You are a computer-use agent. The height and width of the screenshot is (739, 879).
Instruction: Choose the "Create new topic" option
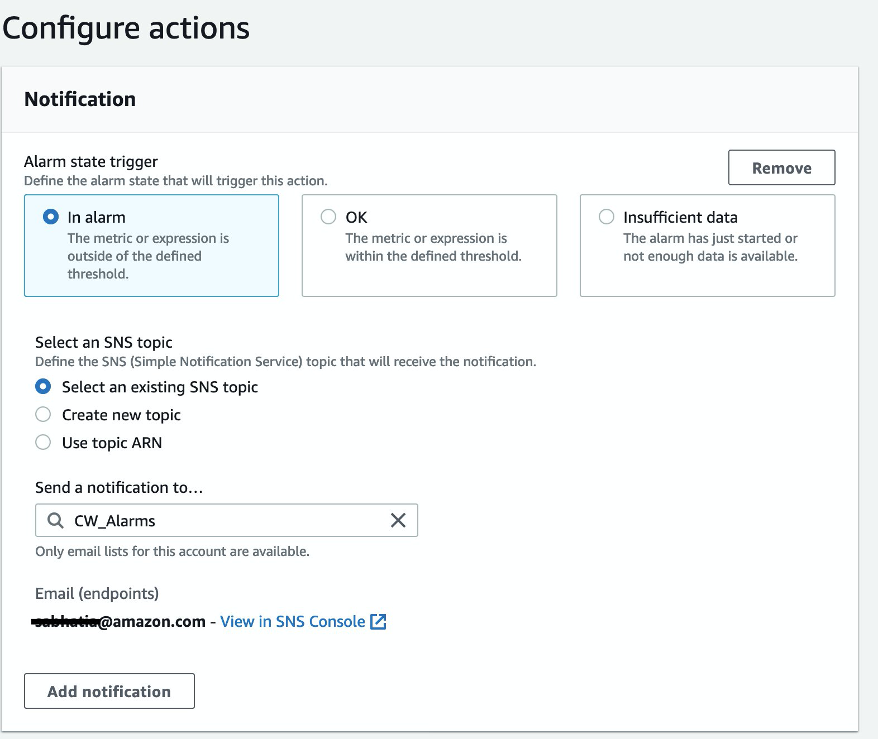(x=42, y=415)
